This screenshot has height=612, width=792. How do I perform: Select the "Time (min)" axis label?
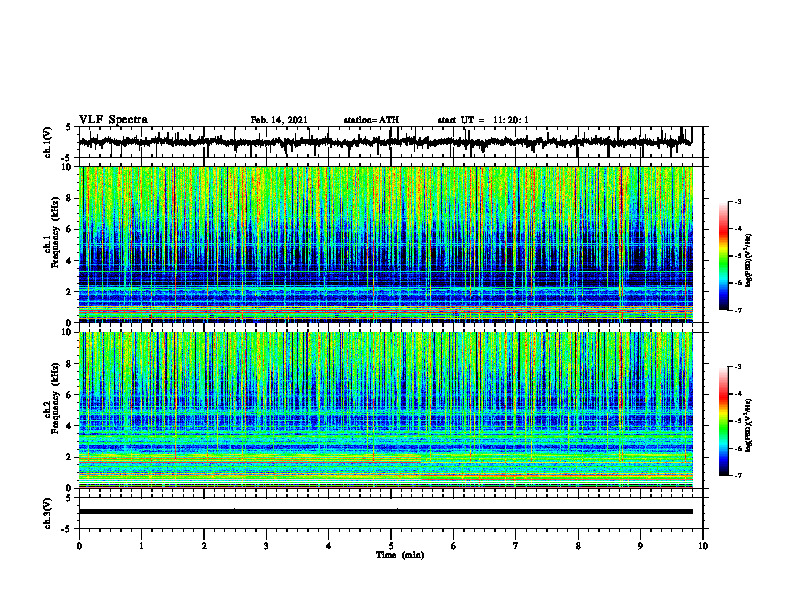400,555
